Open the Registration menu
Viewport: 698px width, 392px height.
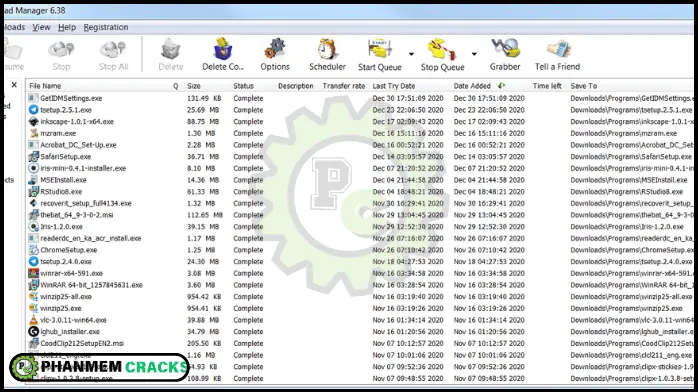pos(106,27)
